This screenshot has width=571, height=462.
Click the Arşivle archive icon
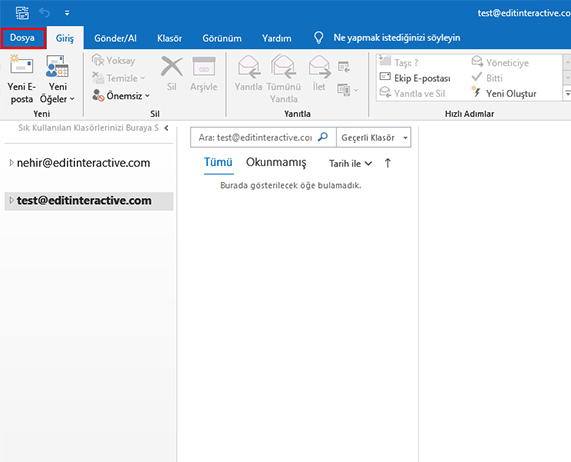point(204,74)
